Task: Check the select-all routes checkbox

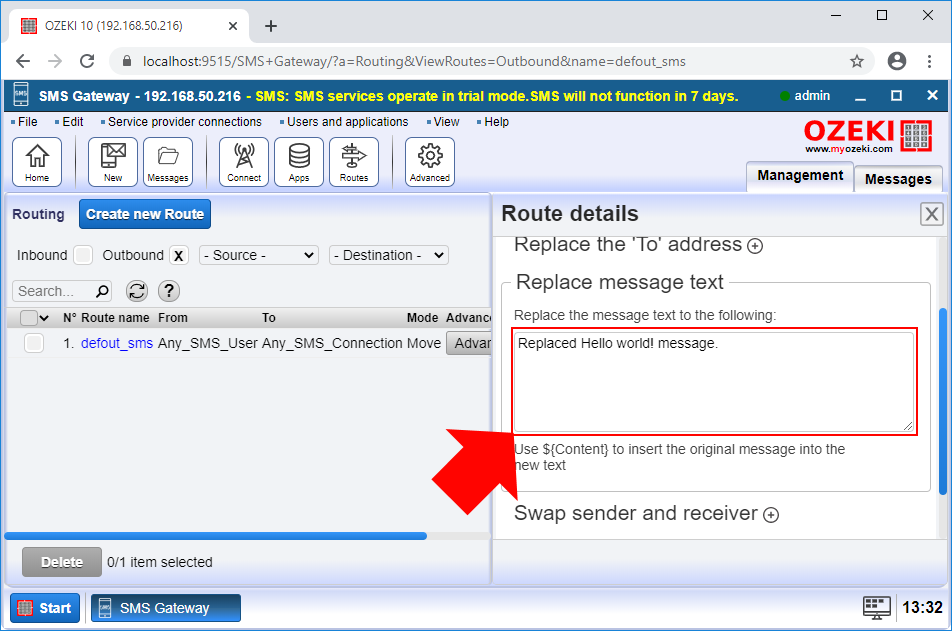Action: pos(29,318)
